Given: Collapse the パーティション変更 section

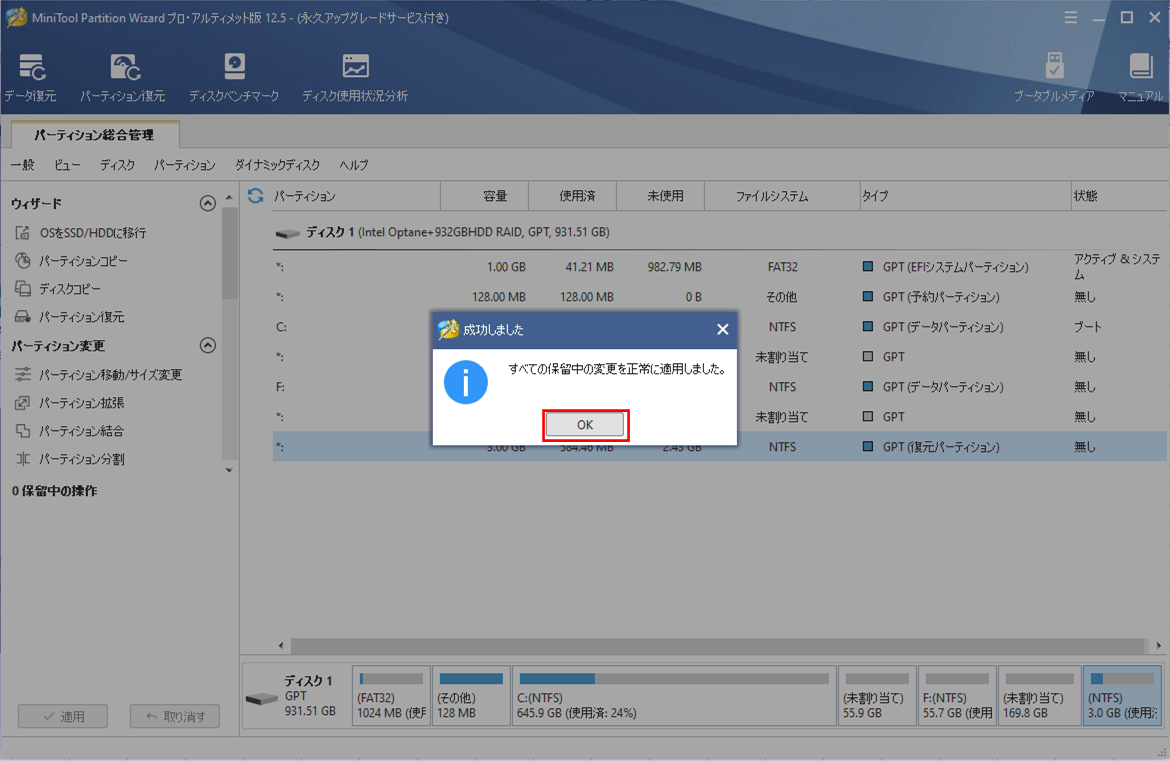Looking at the screenshot, I should click(208, 346).
